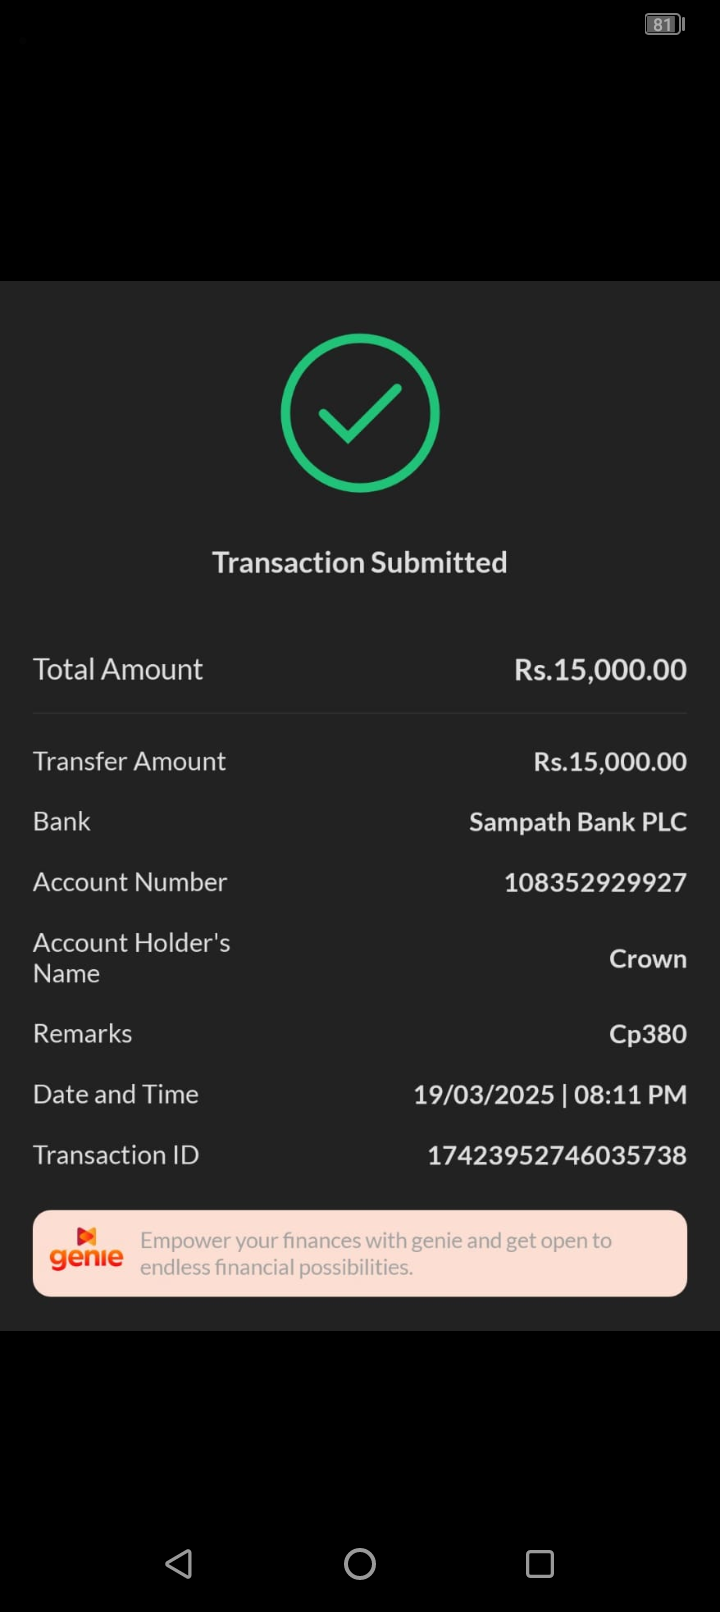Select the date and time value
The height and width of the screenshot is (1612, 720).
coord(550,1095)
